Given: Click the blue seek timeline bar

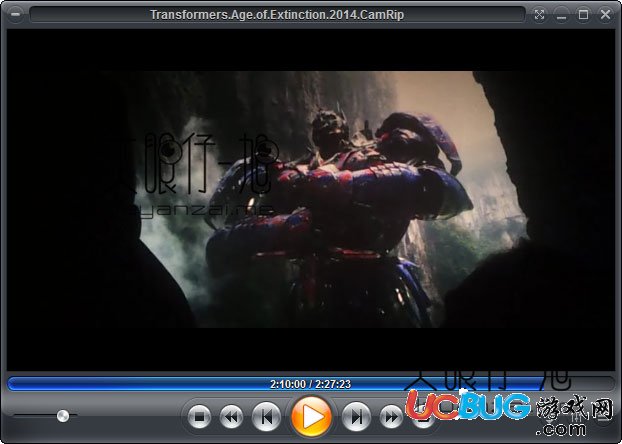Looking at the screenshot, I should click(311, 384).
